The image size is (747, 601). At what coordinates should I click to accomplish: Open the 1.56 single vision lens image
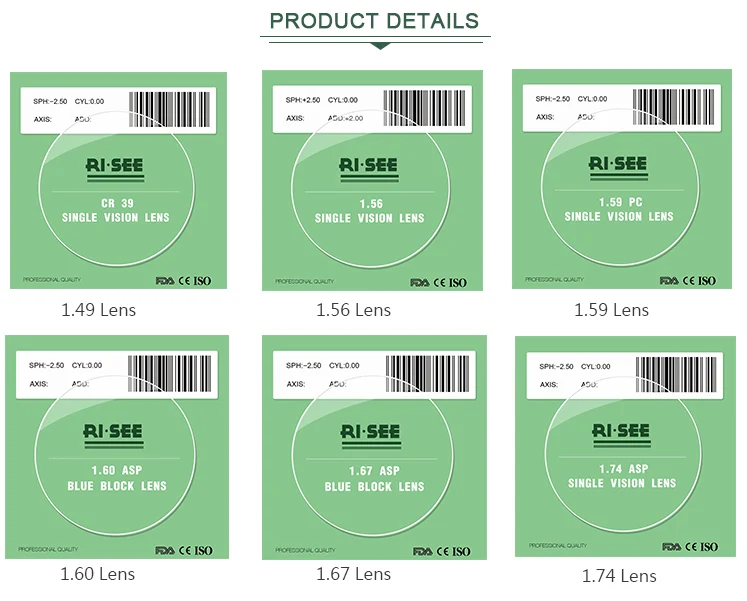click(x=371, y=180)
